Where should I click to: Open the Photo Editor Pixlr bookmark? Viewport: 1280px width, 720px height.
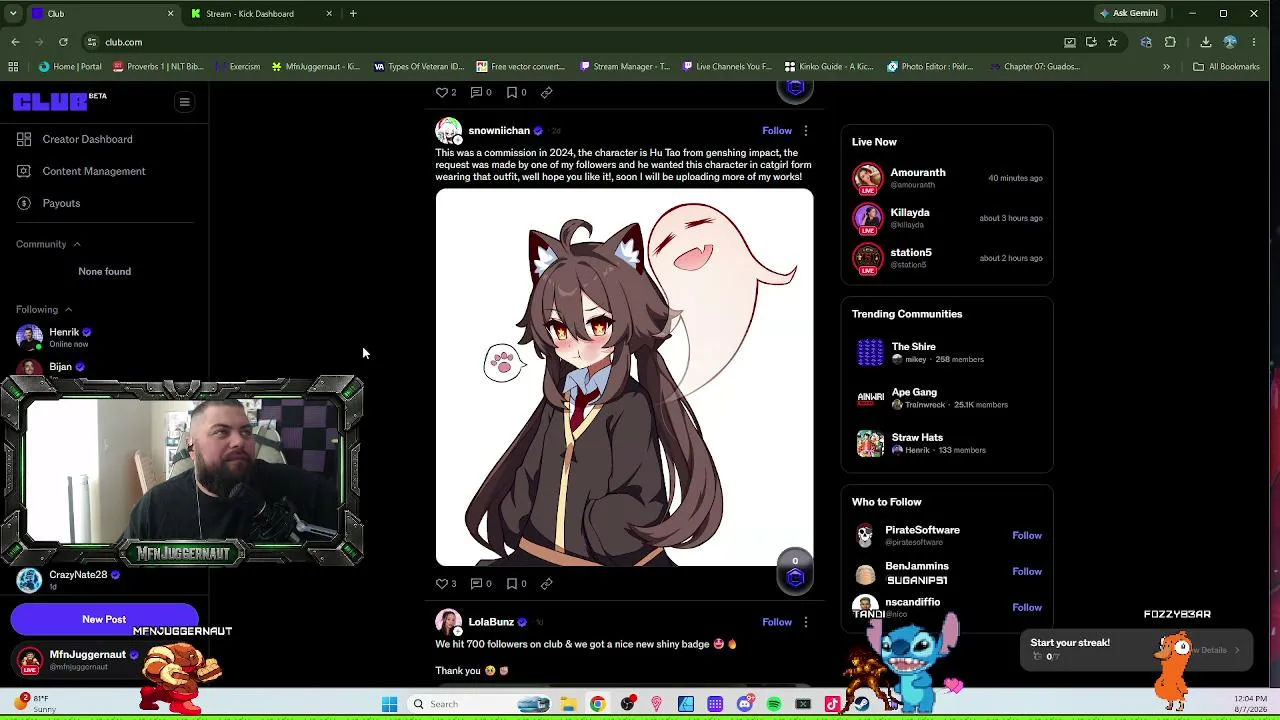[x=930, y=67]
